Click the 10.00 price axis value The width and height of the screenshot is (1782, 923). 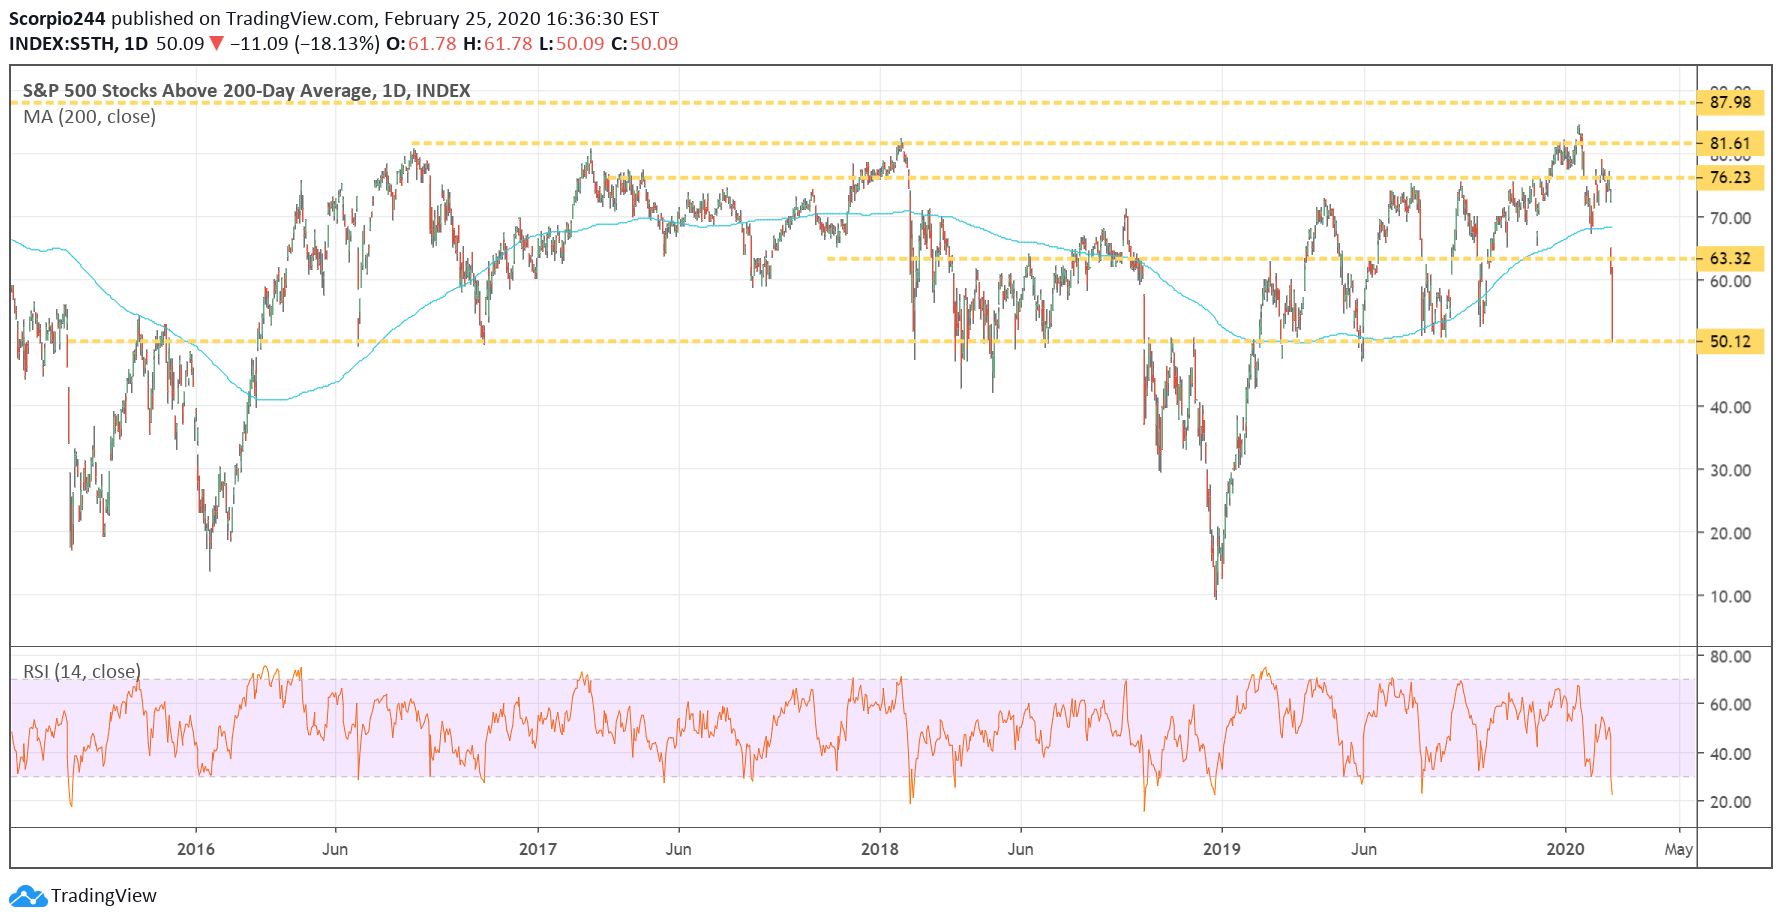coord(1730,596)
